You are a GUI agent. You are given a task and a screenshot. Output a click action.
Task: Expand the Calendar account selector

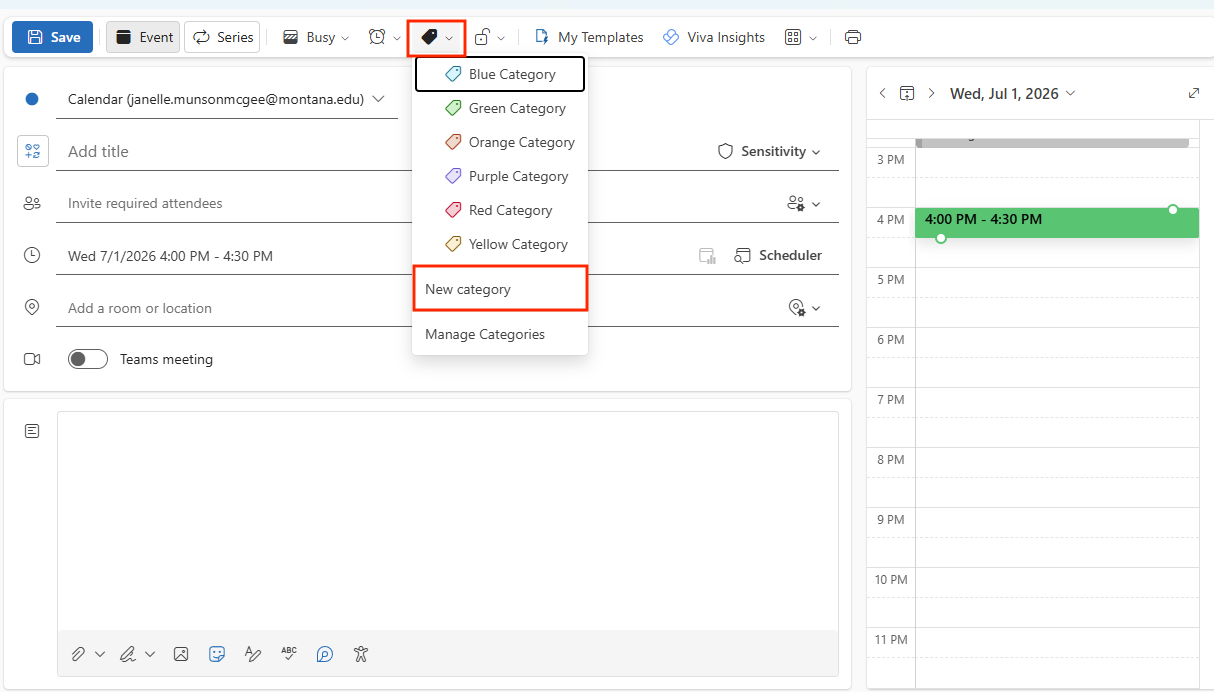226,99
